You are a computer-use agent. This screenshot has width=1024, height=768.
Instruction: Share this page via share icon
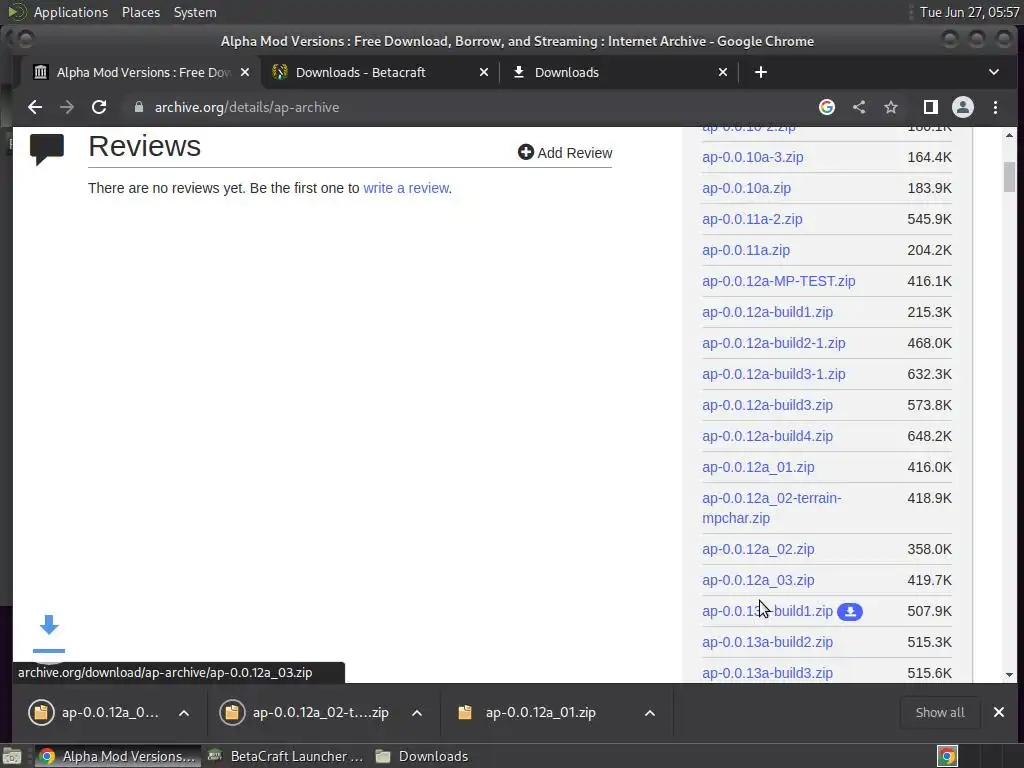pyautogui.click(x=859, y=107)
